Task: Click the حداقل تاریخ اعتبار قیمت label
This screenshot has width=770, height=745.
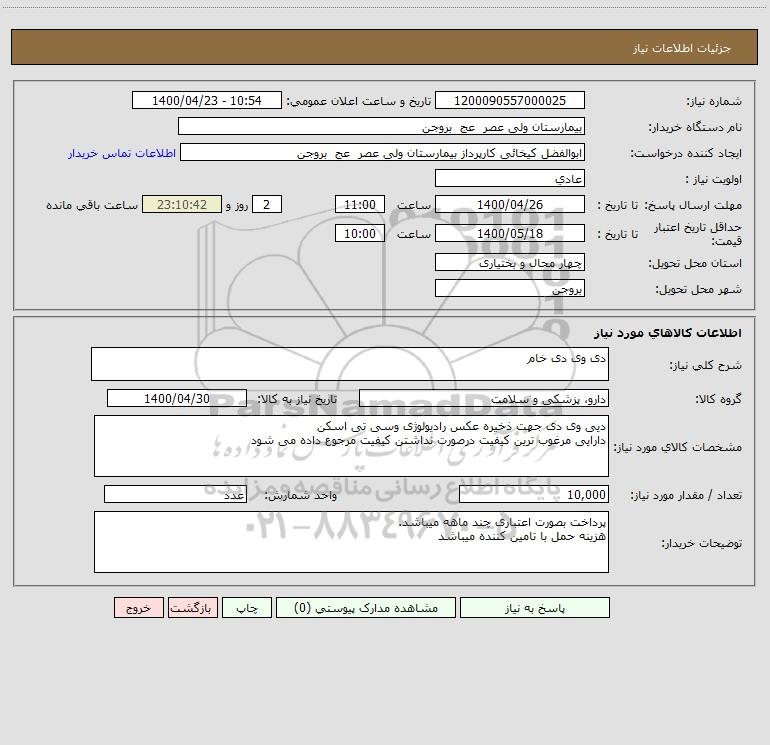Action: 697,234
